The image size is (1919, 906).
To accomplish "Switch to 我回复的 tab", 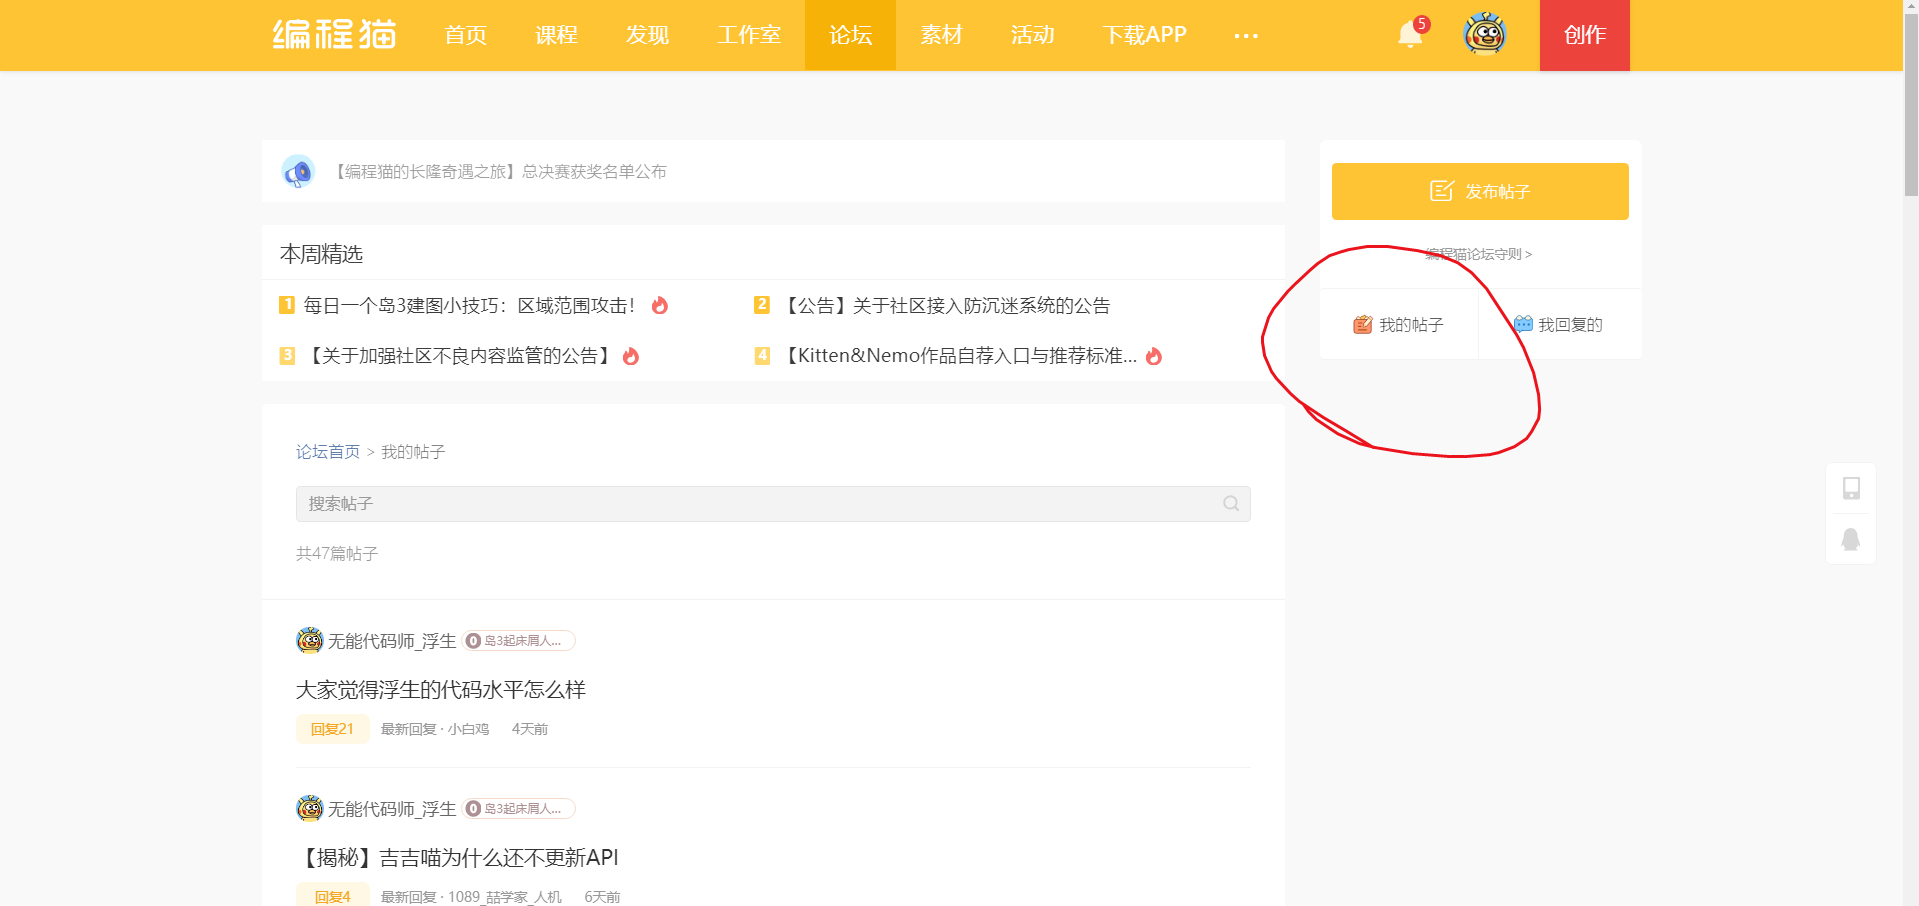I will click(x=1560, y=324).
